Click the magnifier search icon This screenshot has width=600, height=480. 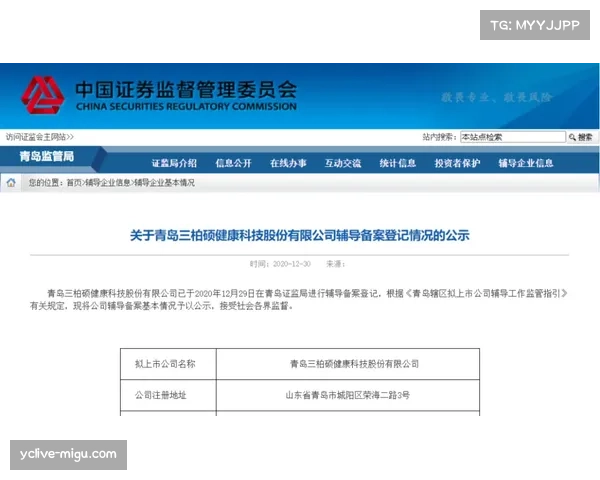572,137
